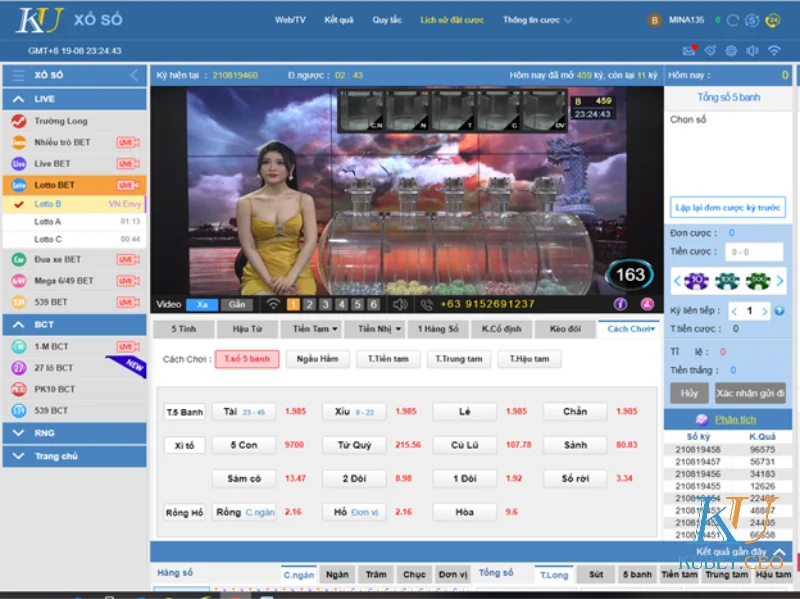The image size is (800, 599).
Task: Open the 24-hour customer service icon
Action: click(773, 20)
